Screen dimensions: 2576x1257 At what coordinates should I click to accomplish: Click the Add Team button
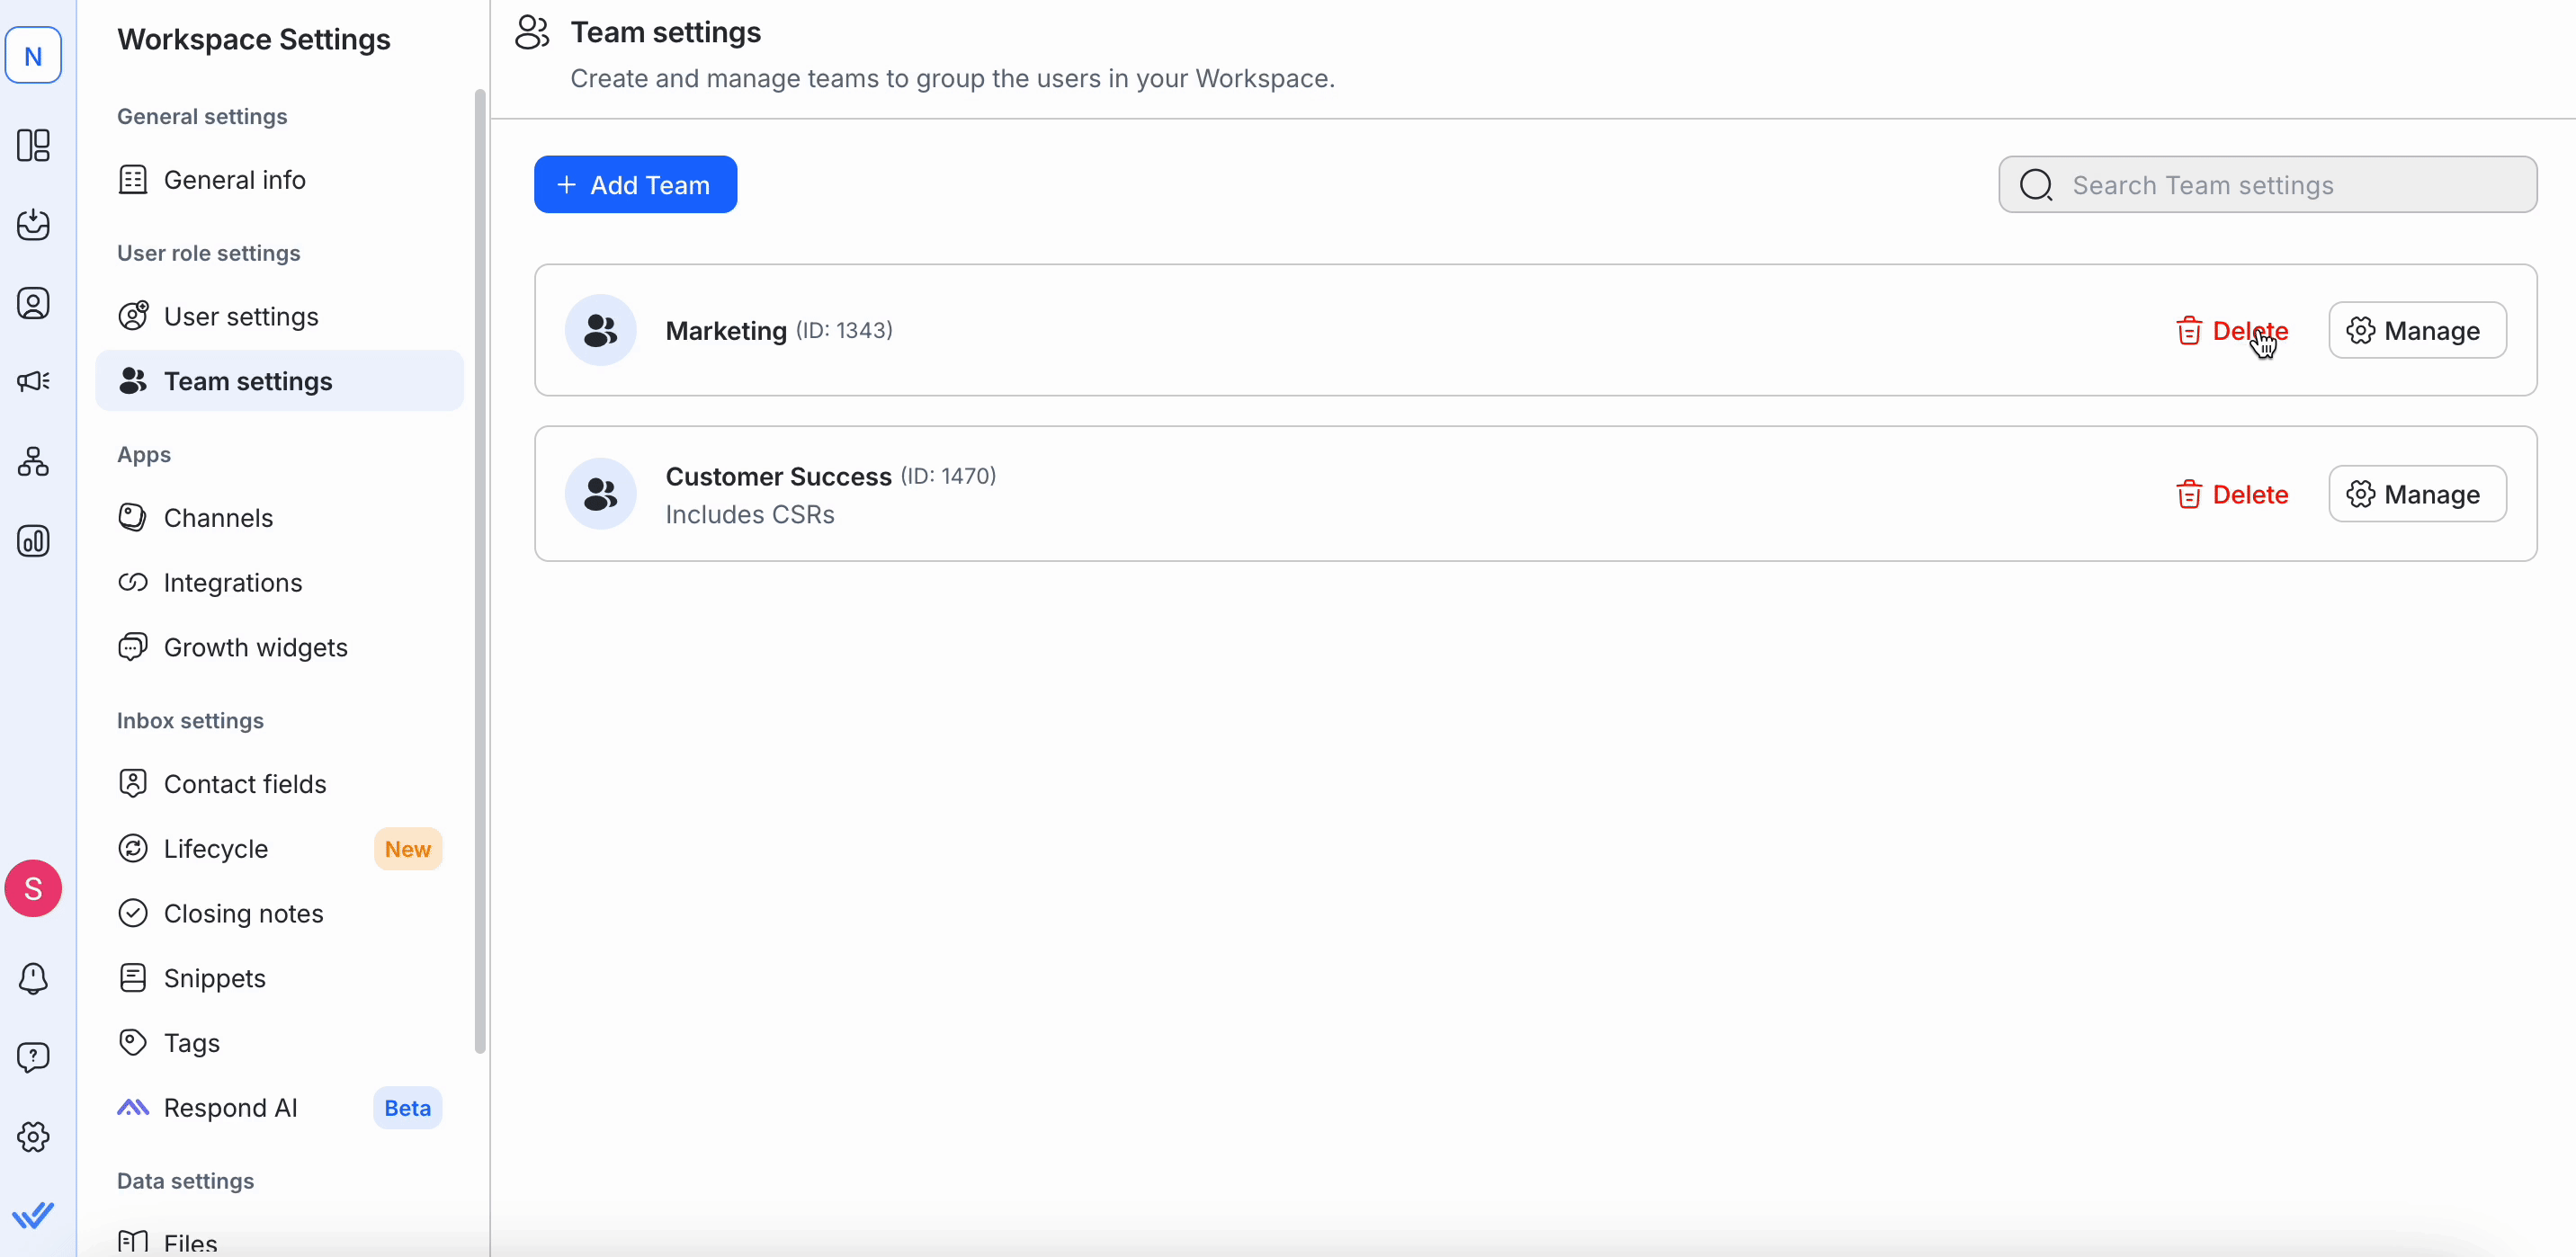point(635,185)
